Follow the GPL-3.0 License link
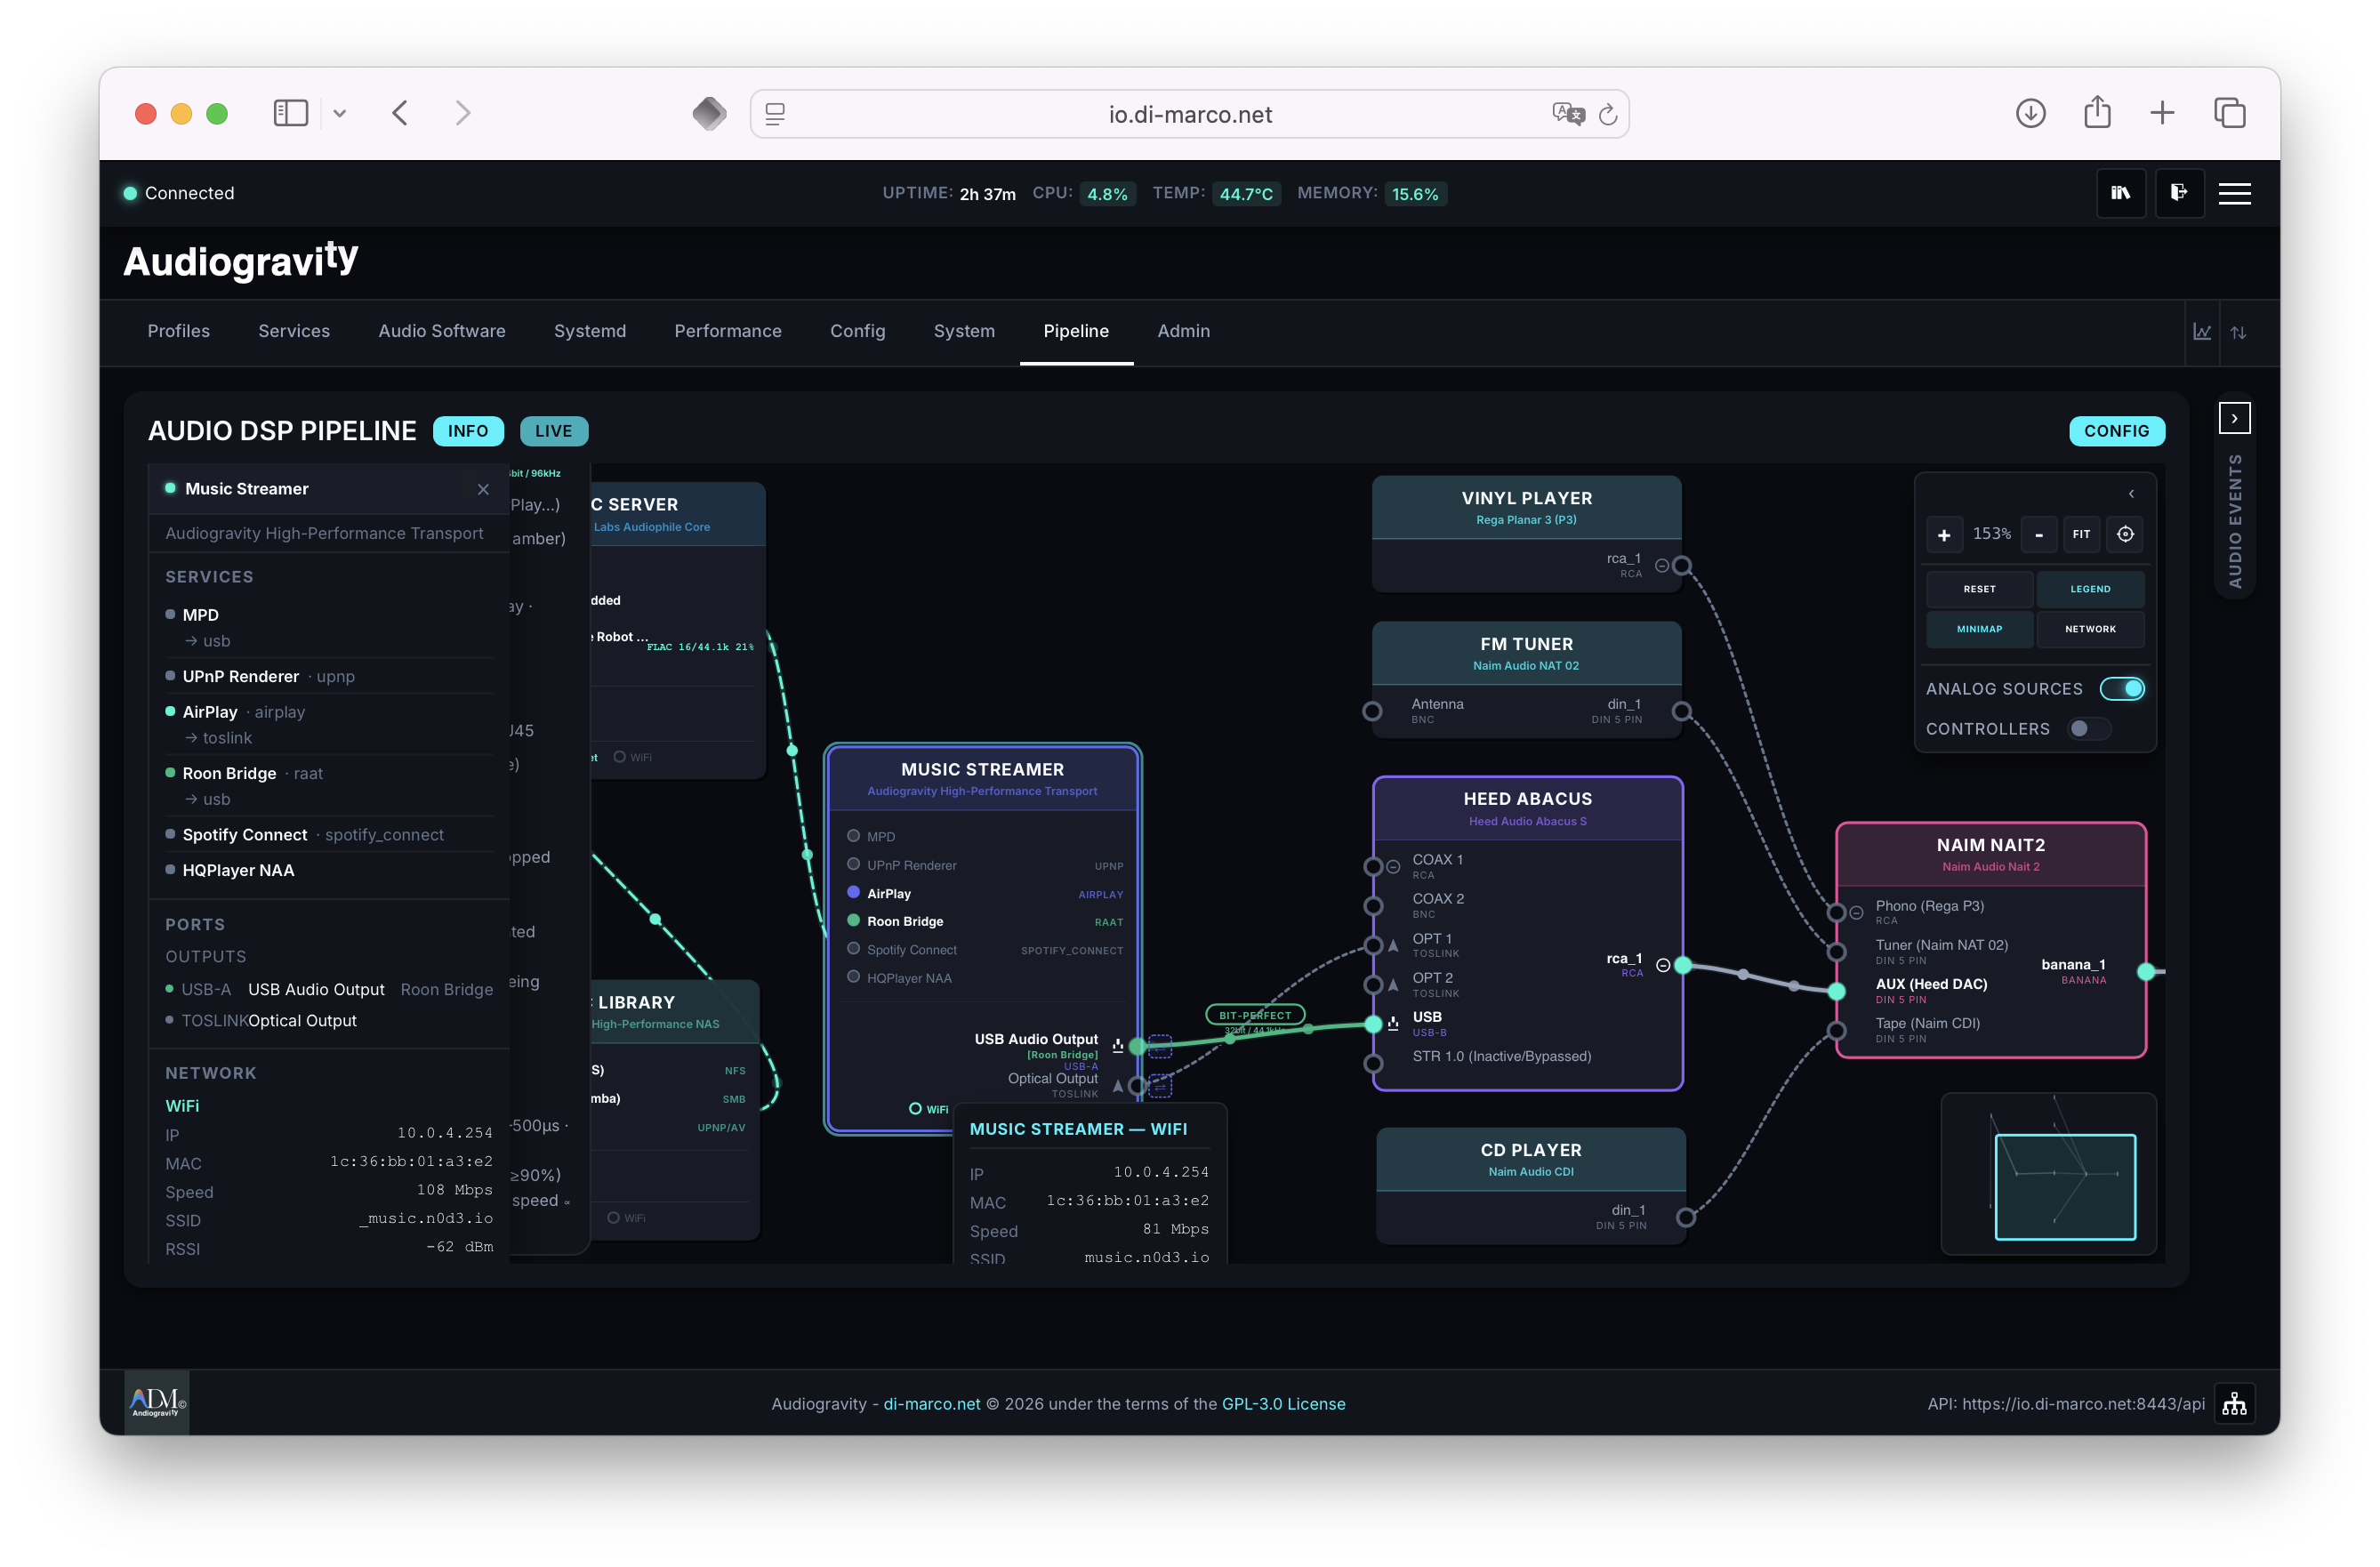 1284,1403
